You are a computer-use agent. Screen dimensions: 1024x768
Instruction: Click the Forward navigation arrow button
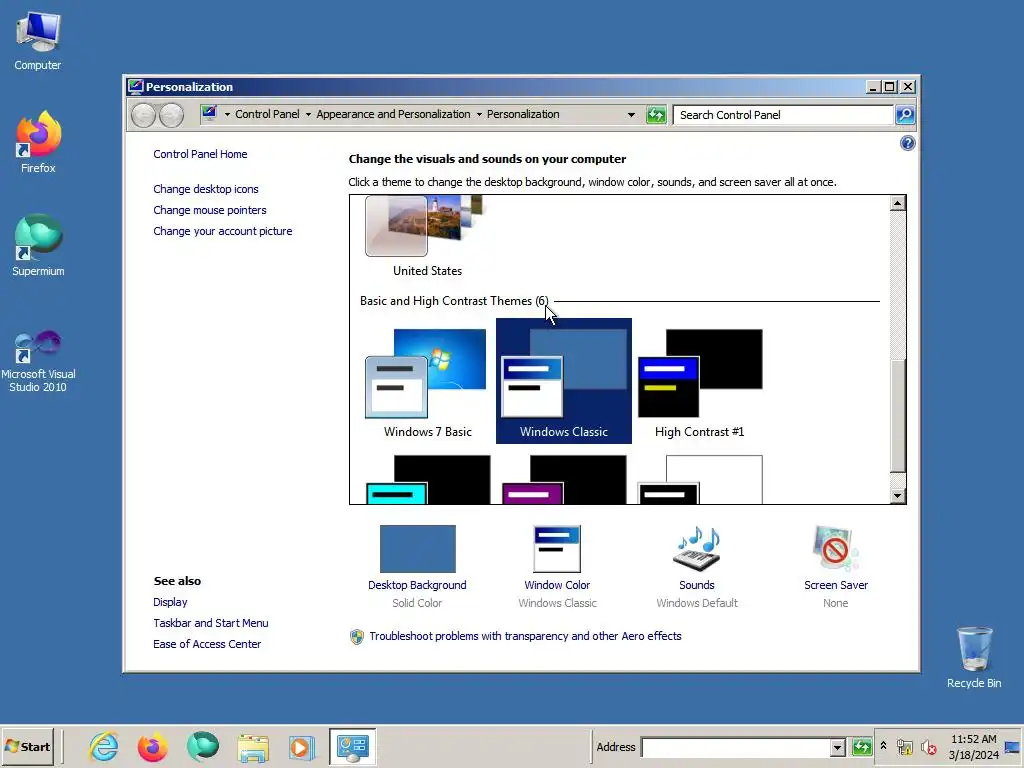[172, 116]
